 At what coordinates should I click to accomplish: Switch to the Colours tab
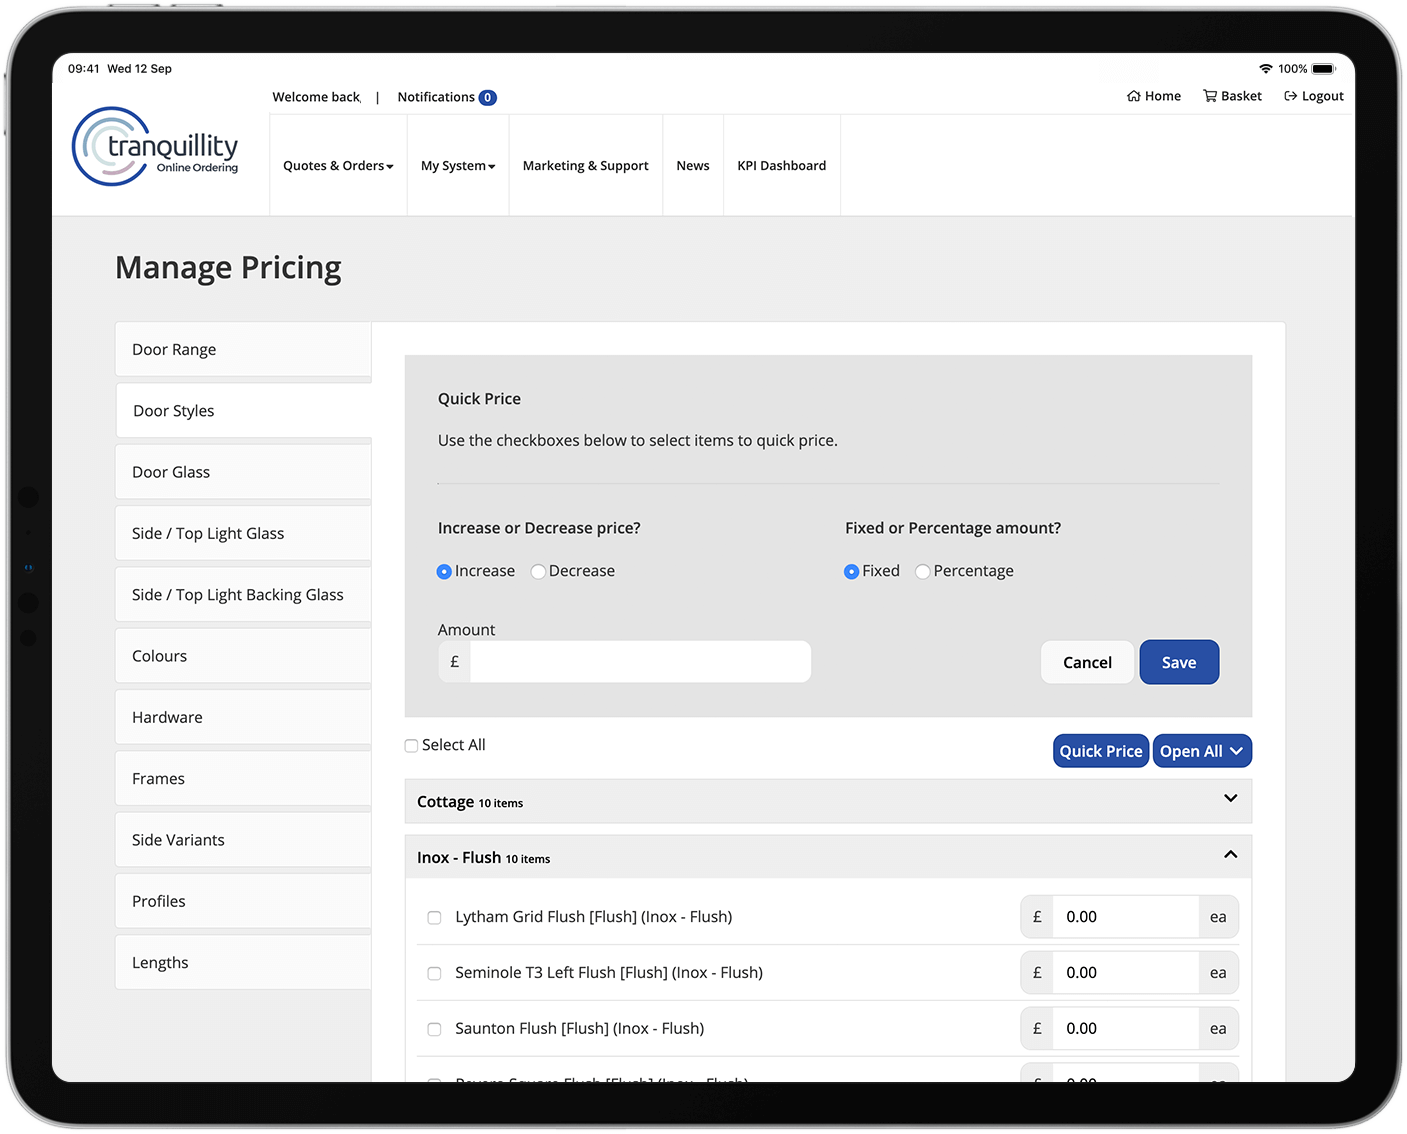pos(243,656)
